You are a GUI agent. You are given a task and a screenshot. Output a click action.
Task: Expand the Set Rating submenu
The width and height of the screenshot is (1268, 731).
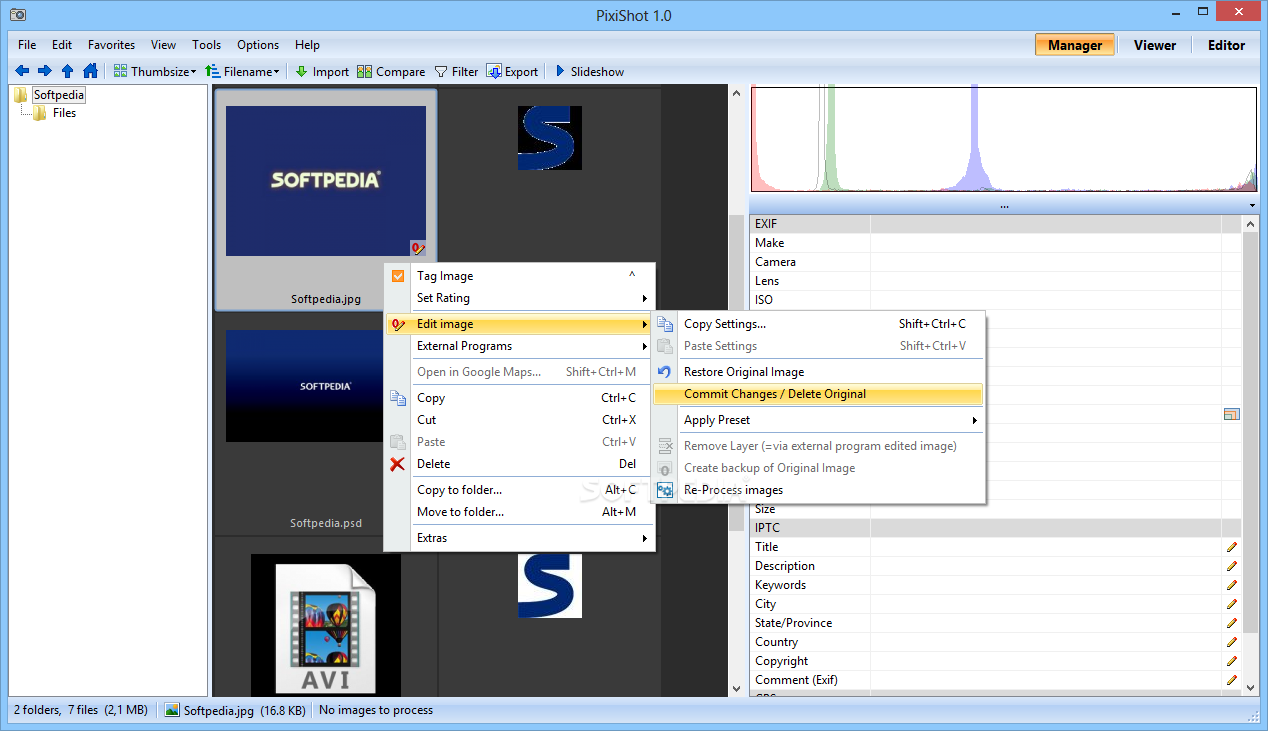(520, 298)
